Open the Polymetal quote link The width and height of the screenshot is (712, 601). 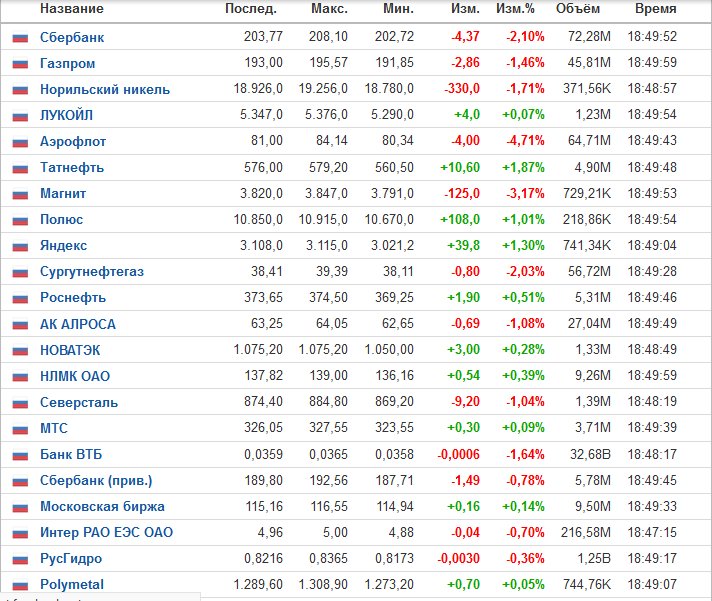tap(72, 584)
